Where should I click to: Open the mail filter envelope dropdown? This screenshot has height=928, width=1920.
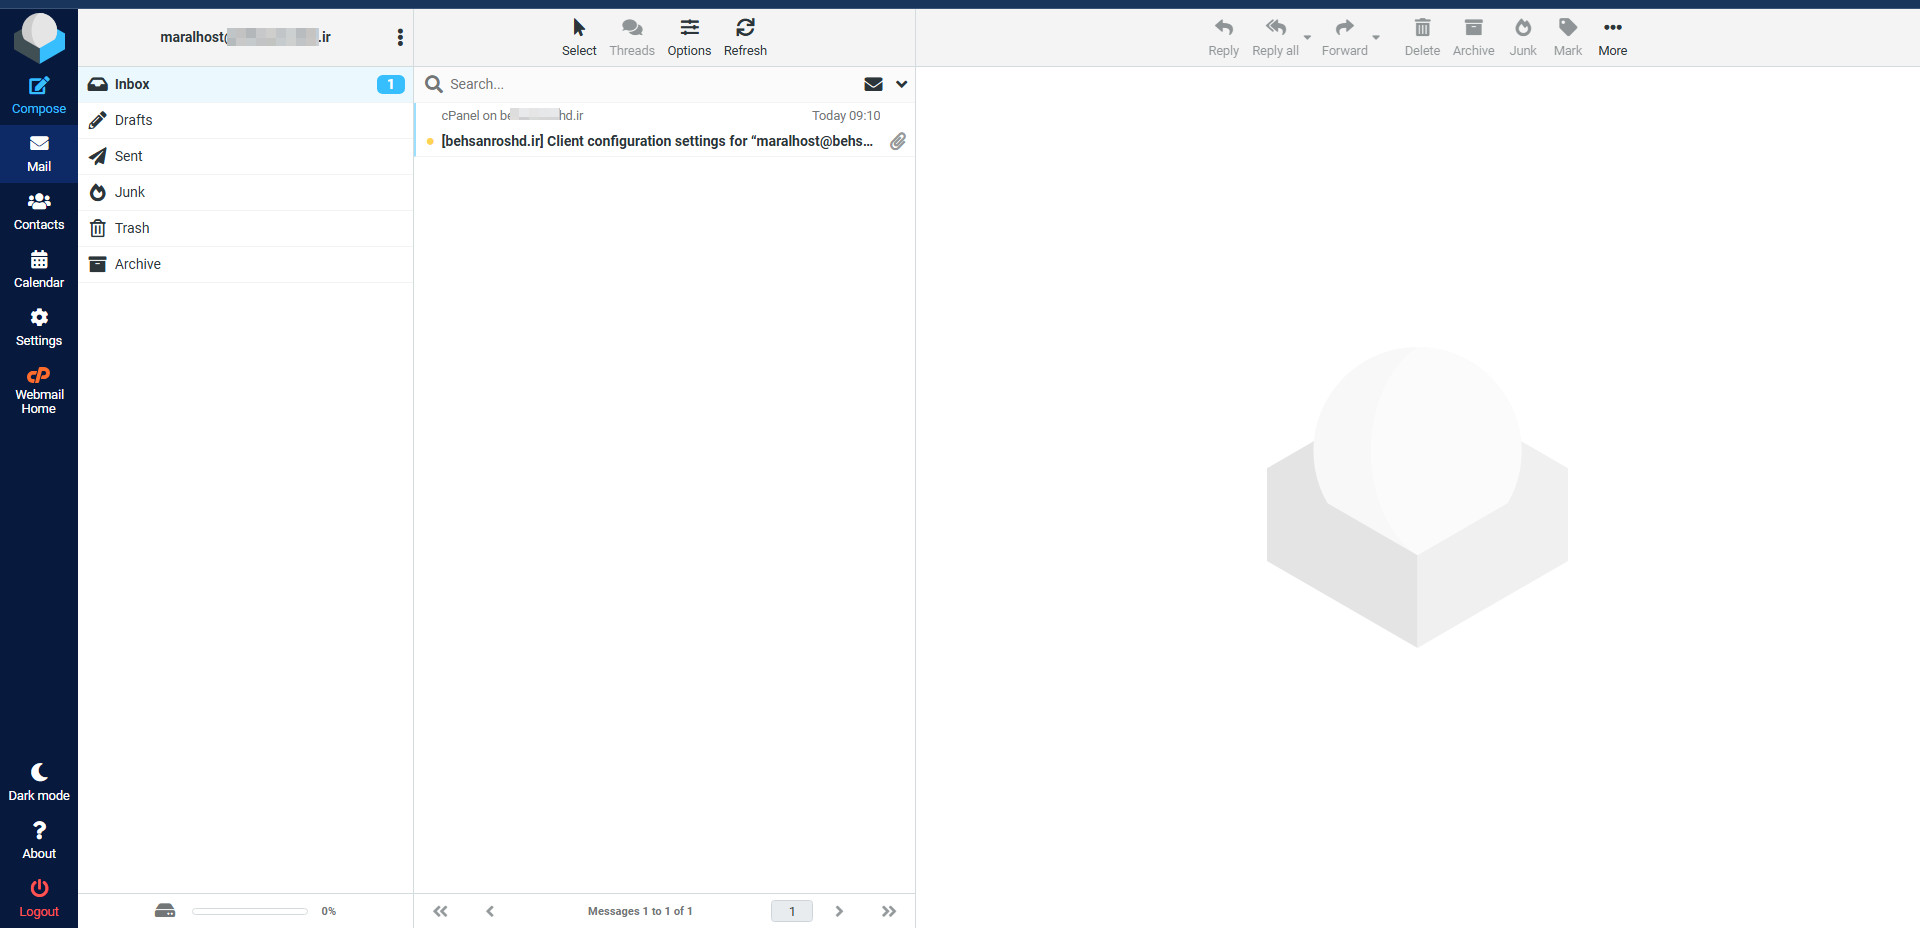coord(873,84)
